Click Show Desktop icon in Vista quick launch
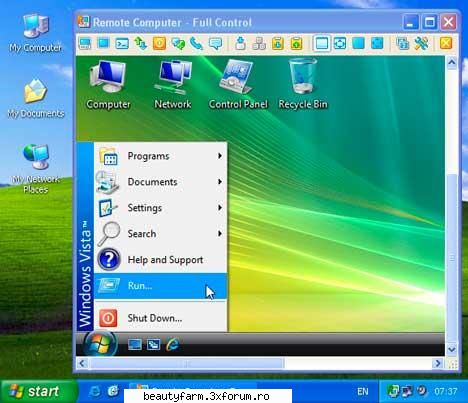The height and width of the screenshot is (403, 468). [135, 344]
